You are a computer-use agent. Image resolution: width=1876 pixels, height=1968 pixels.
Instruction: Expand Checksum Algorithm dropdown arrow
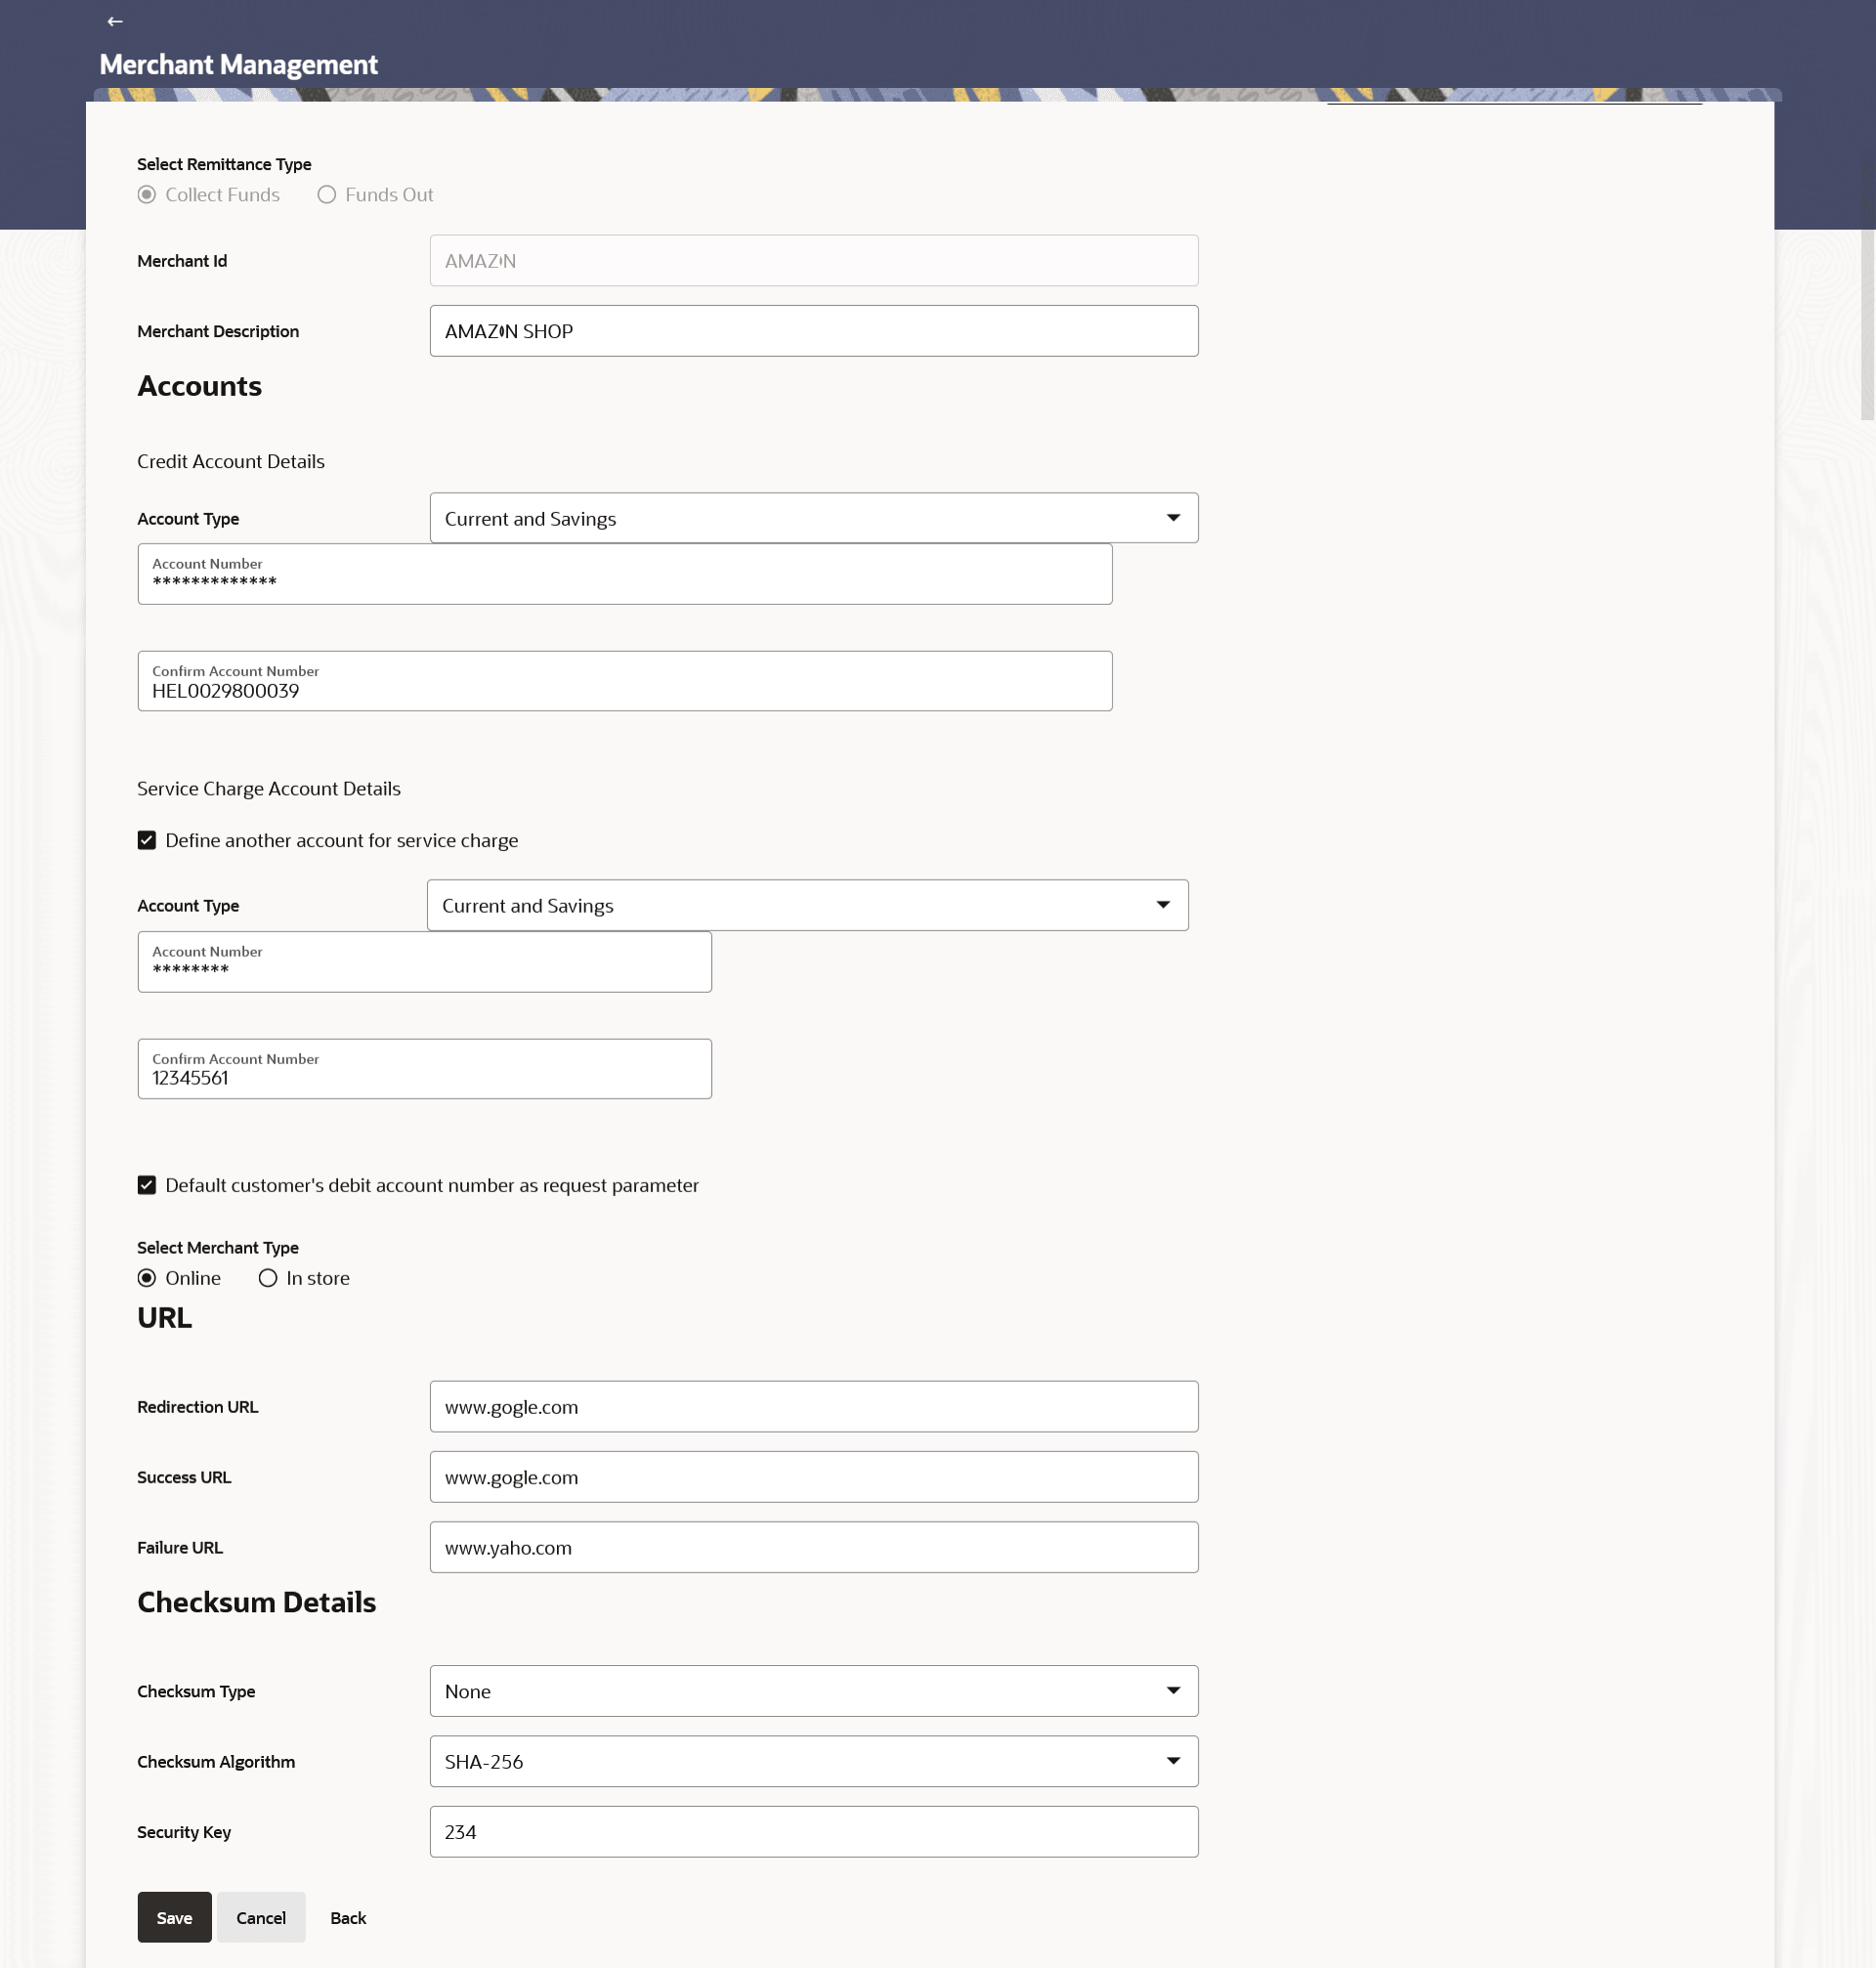[1173, 1761]
